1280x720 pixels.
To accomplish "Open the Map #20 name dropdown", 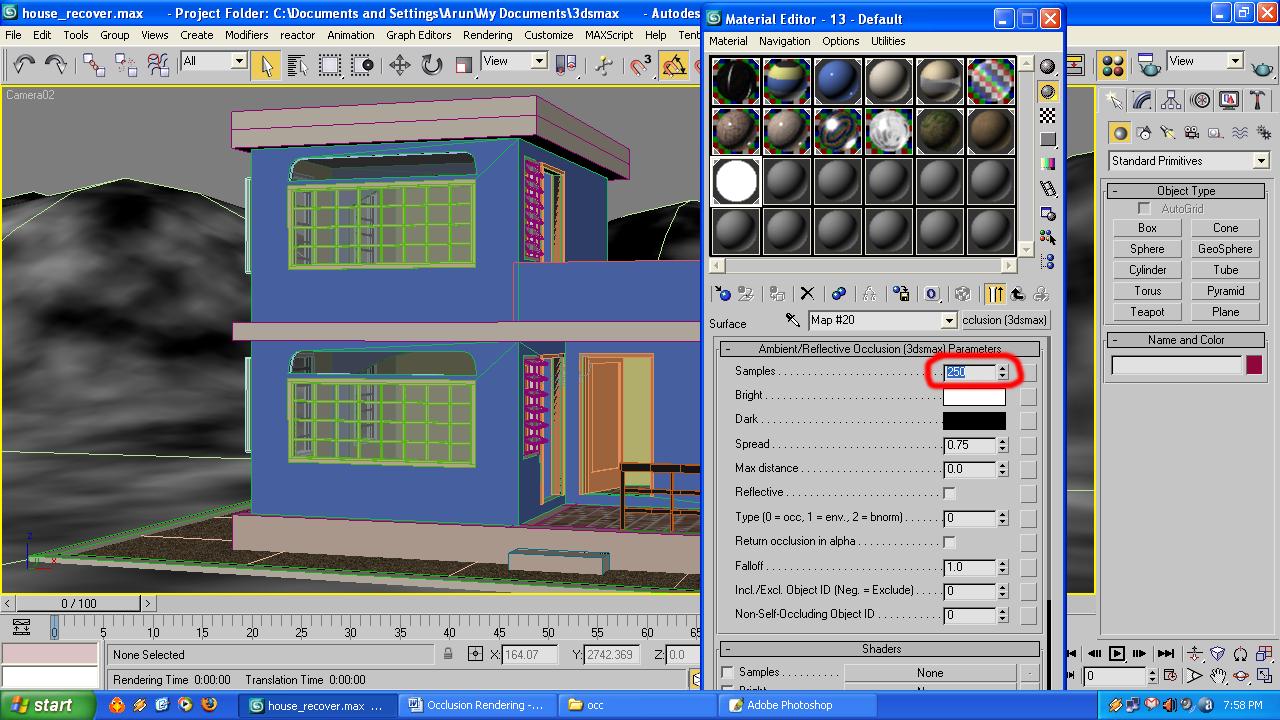I will pyautogui.click(x=948, y=320).
